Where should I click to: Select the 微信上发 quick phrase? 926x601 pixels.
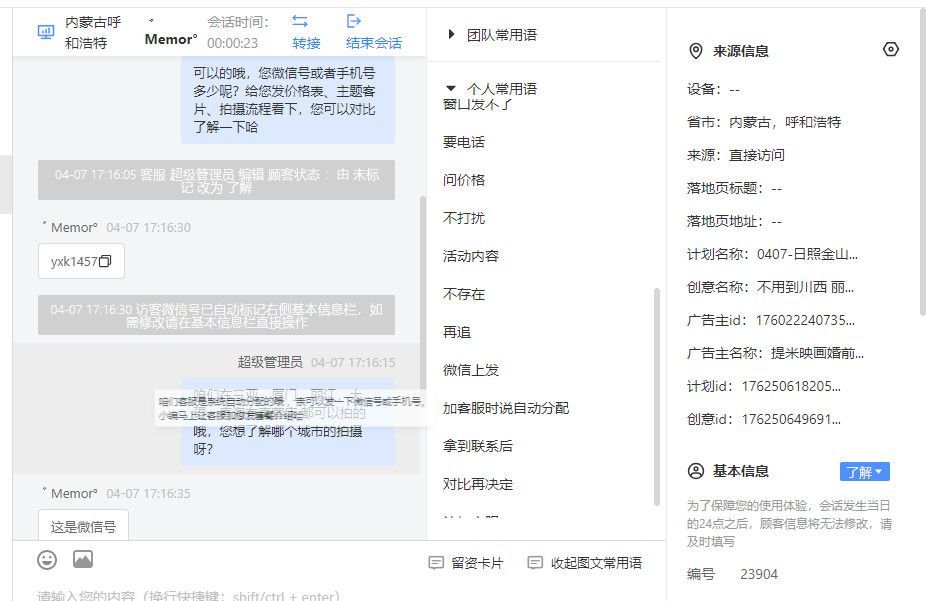[471, 370]
